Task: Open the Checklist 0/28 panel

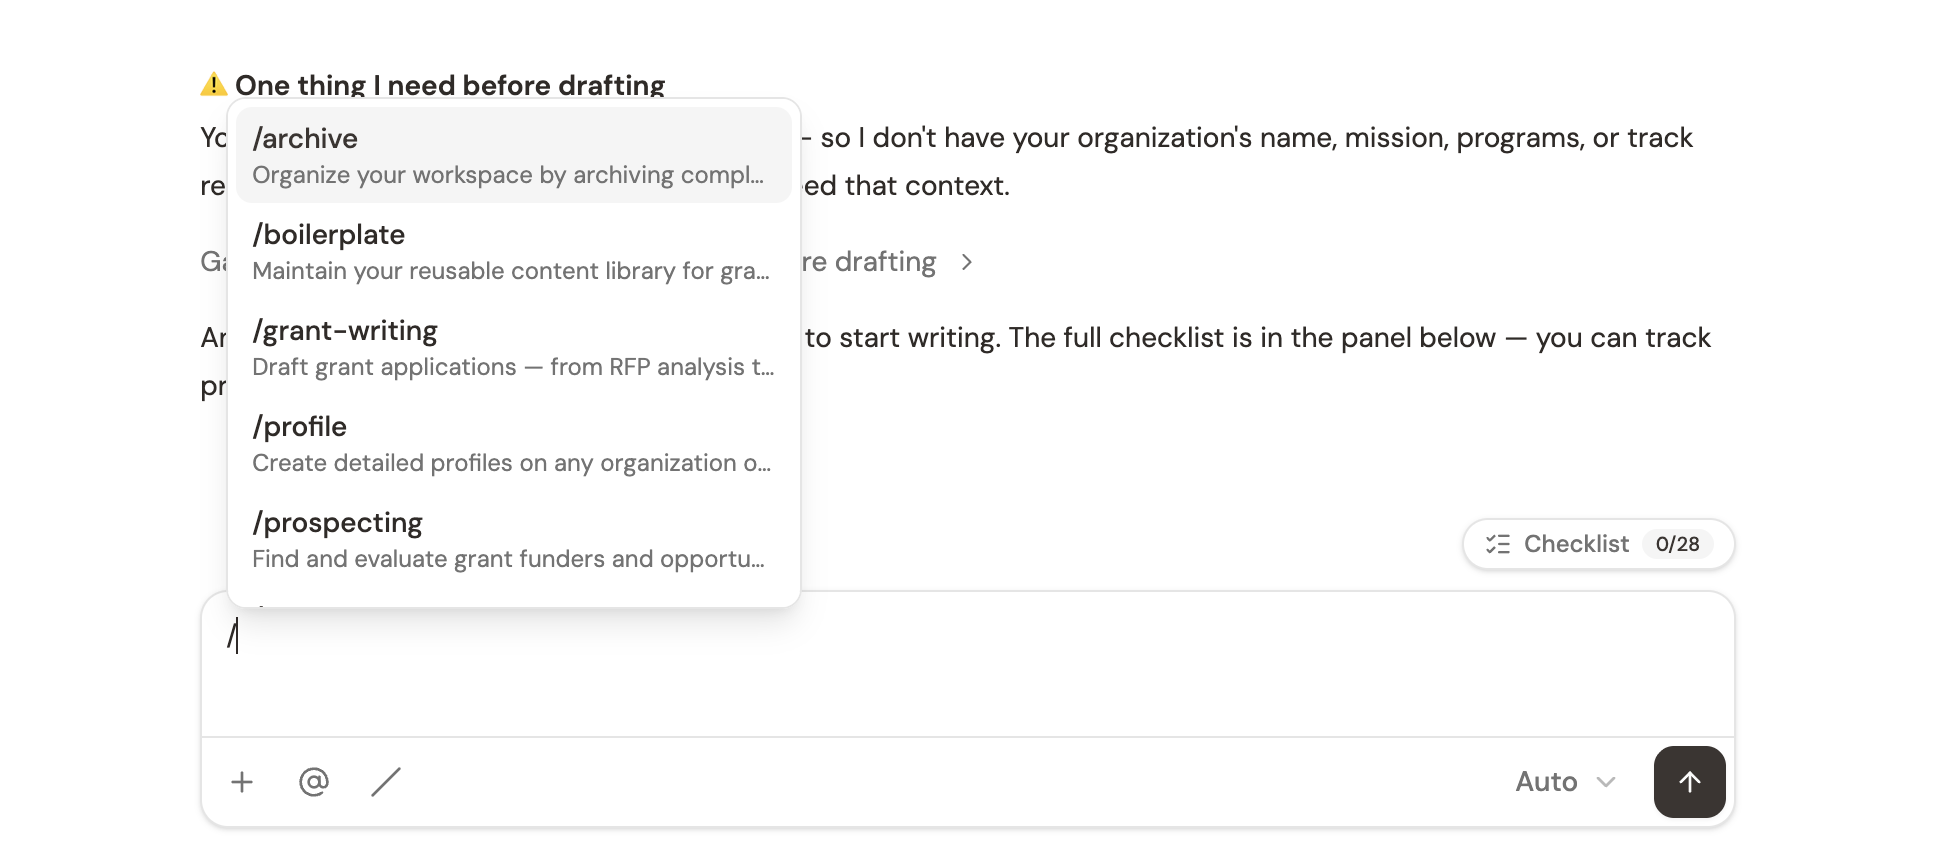Action: (x=1597, y=544)
